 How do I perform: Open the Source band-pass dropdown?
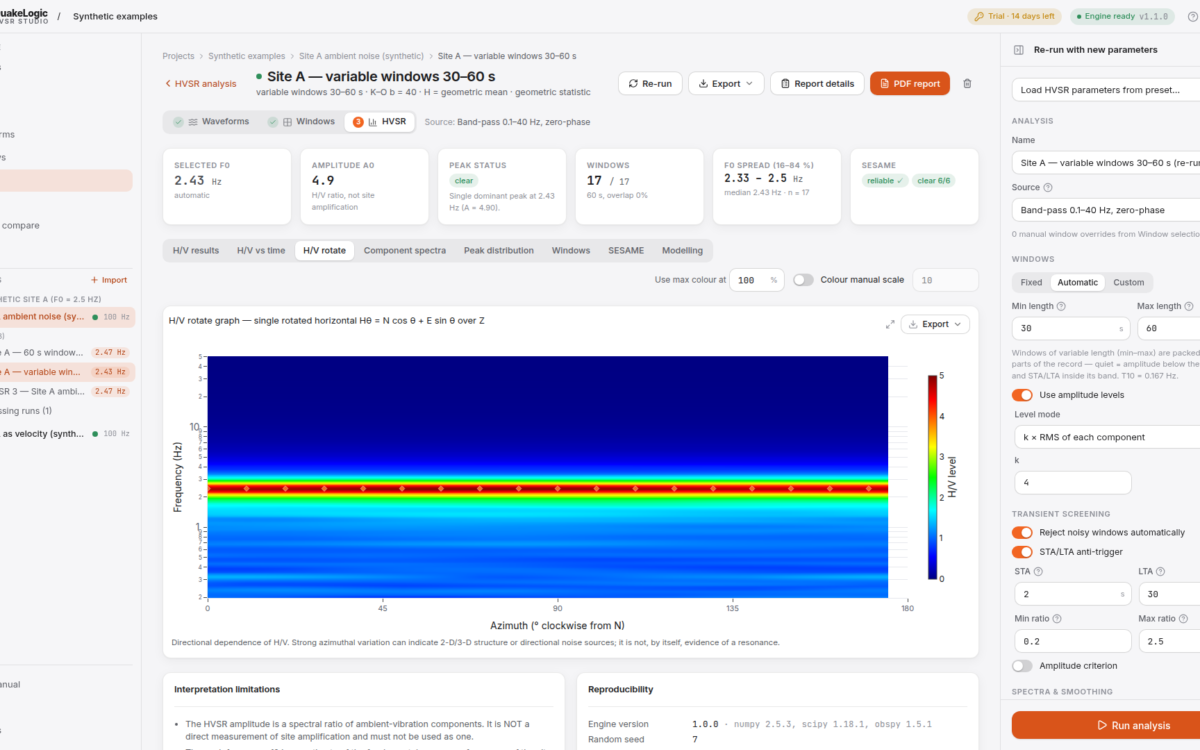point(1106,211)
